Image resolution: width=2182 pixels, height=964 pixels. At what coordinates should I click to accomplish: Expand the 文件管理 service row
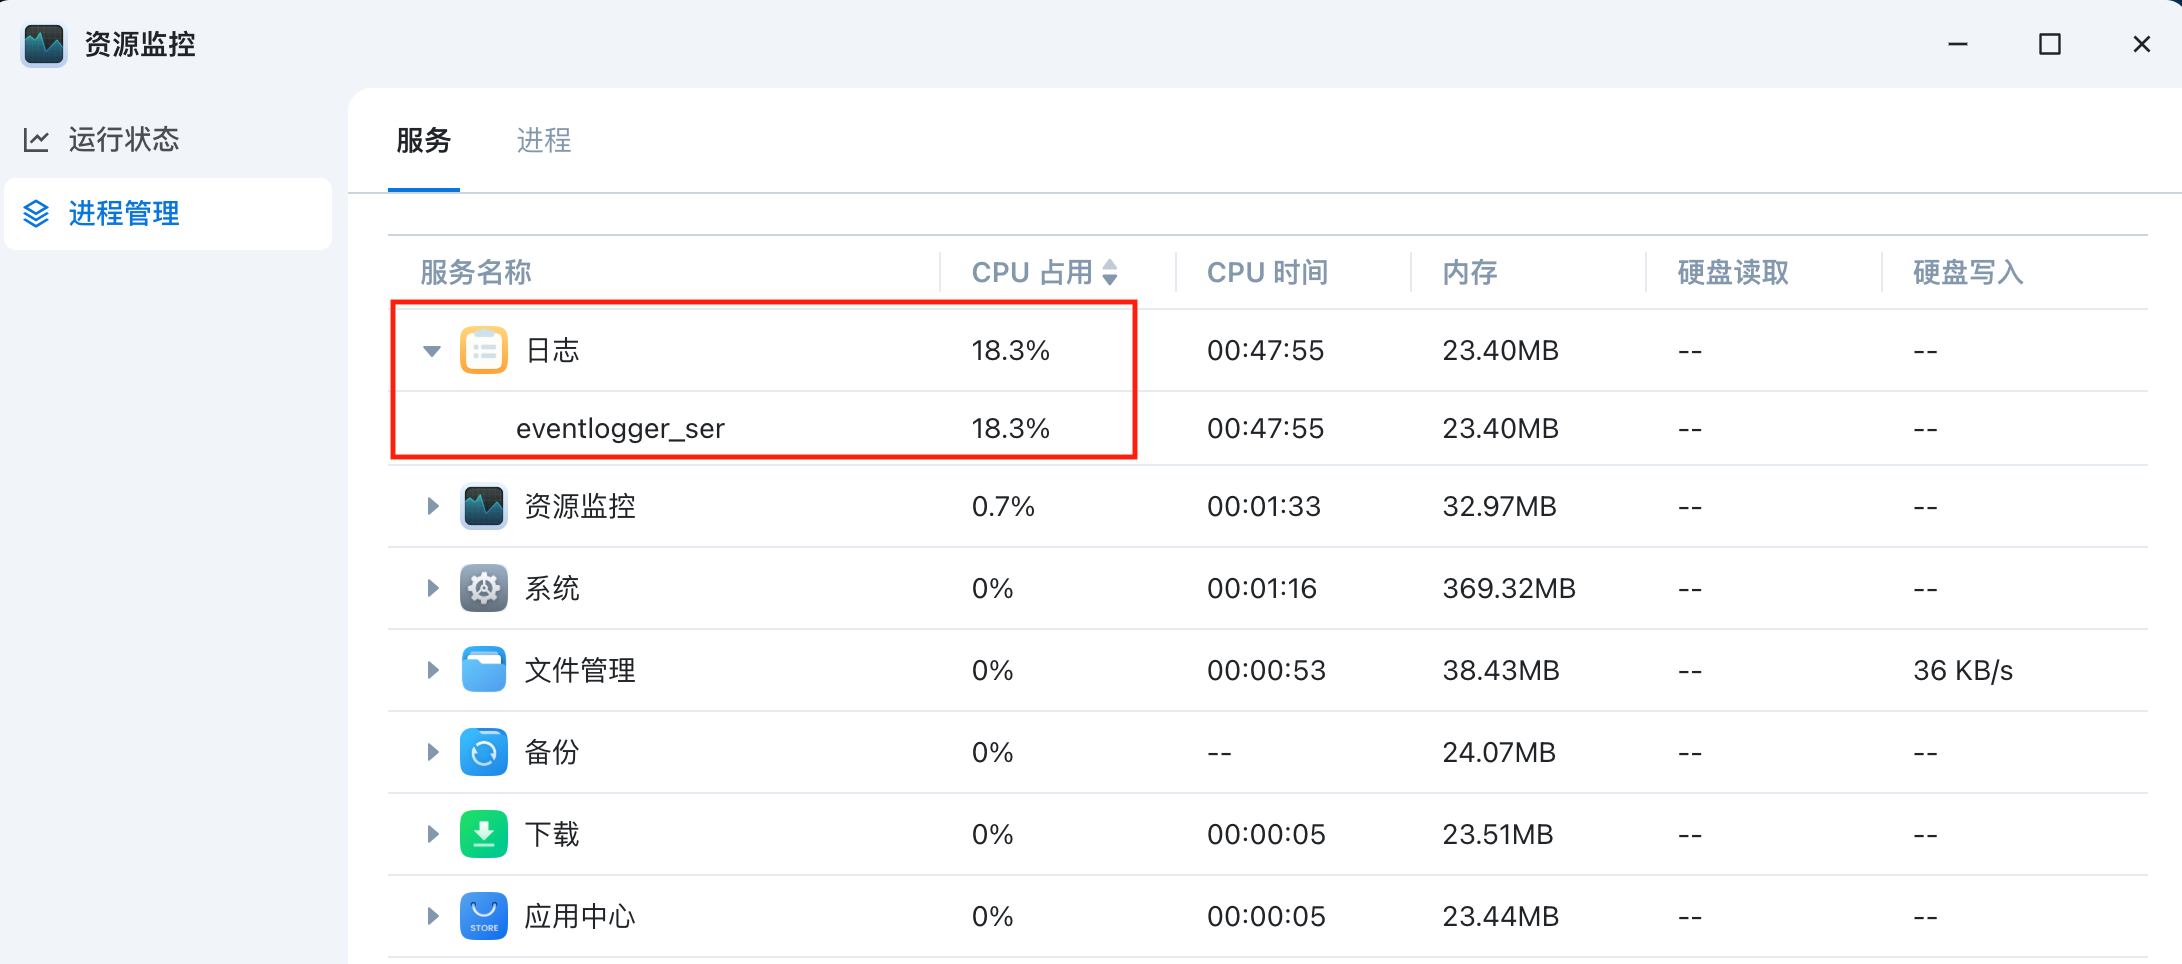(x=432, y=670)
